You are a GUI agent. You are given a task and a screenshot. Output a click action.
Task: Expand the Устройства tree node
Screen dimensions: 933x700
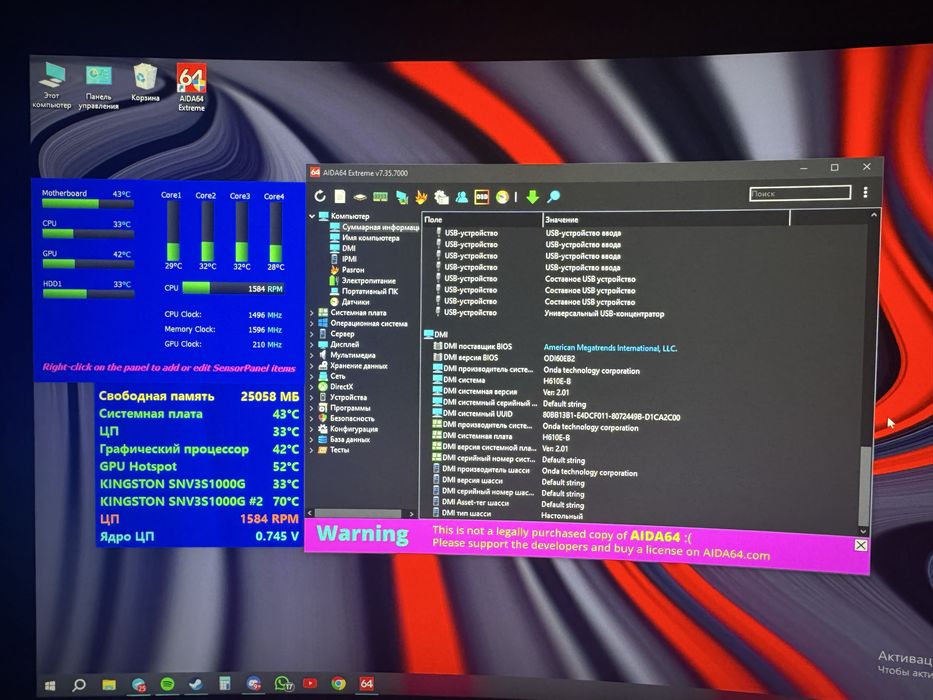[311, 397]
